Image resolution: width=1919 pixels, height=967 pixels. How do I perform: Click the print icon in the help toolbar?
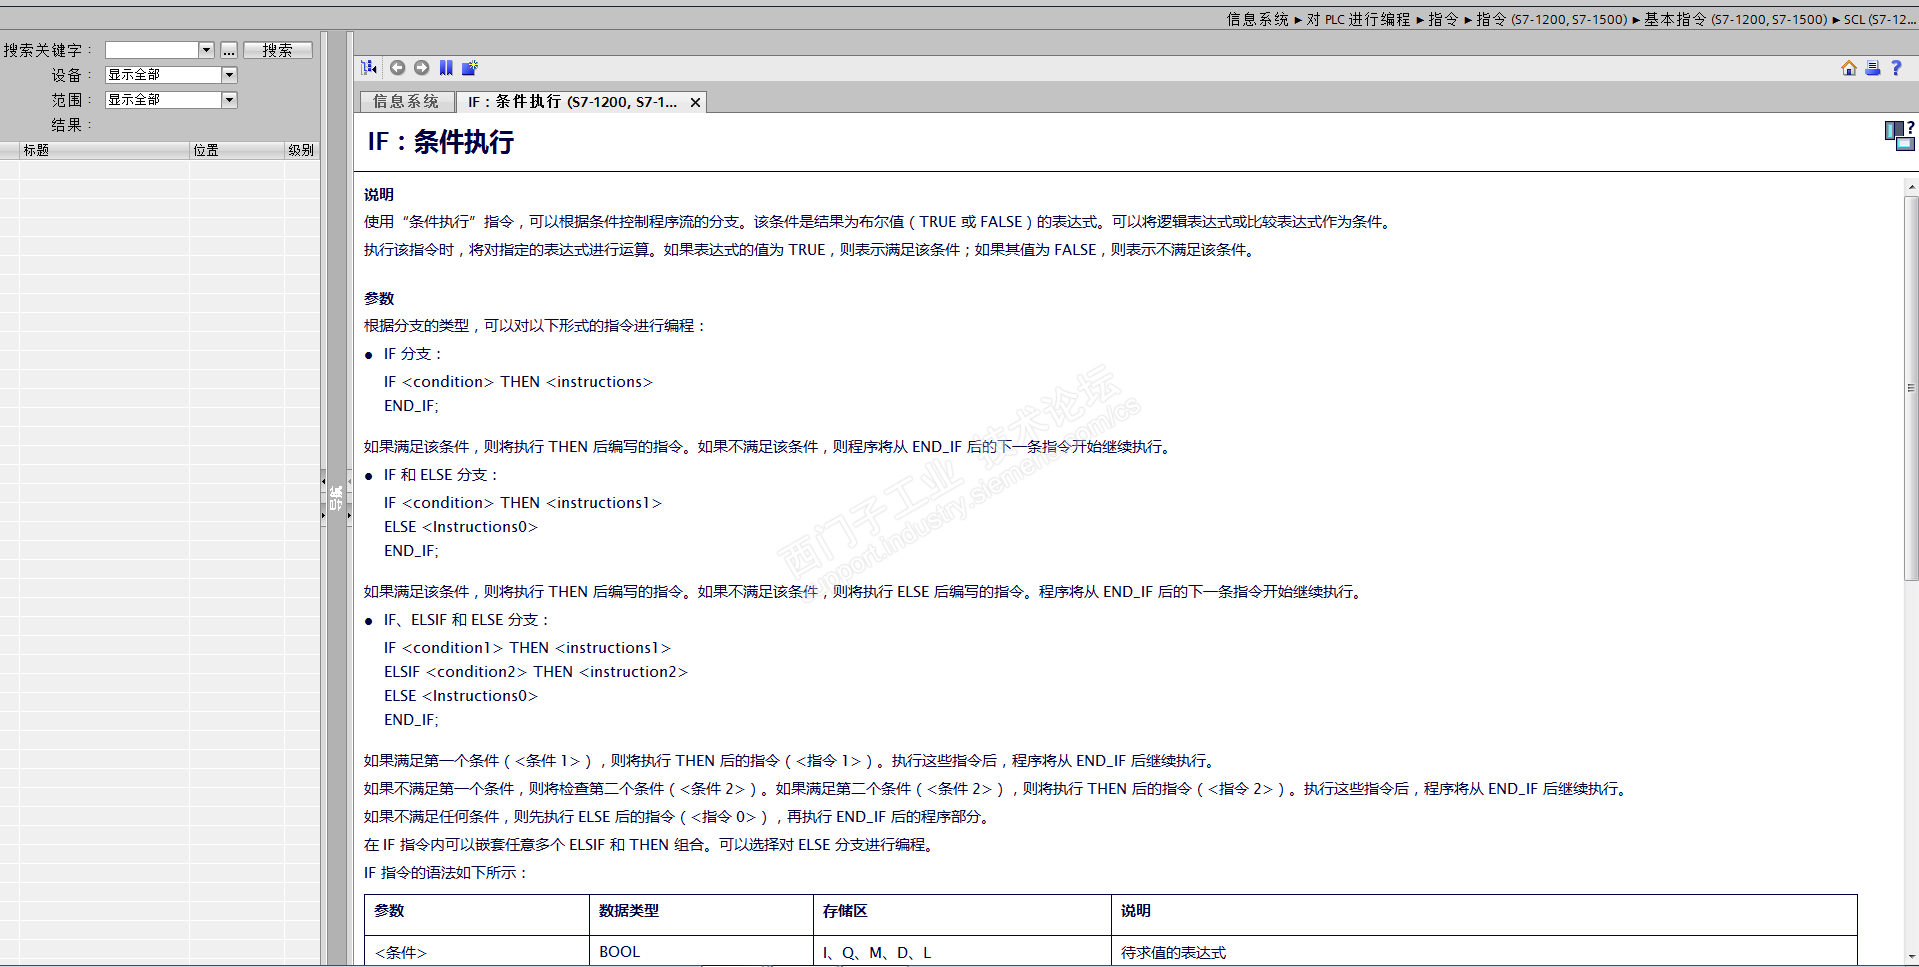pyautogui.click(x=1873, y=68)
